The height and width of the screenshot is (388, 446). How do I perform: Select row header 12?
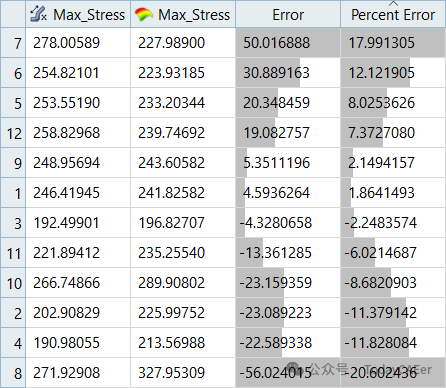click(13, 133)
